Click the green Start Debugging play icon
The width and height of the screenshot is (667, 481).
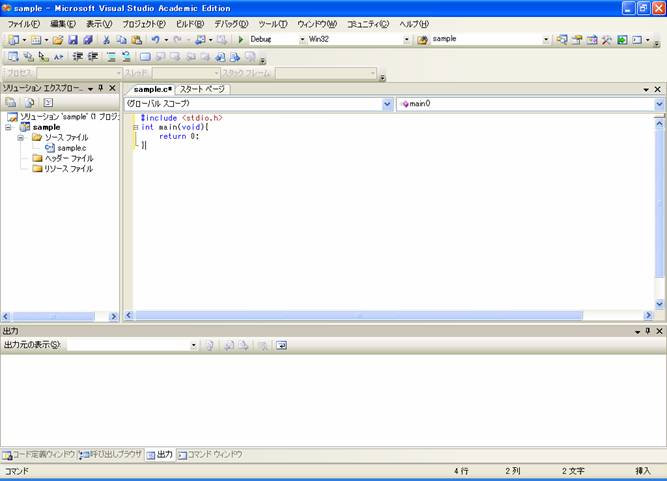(x=241, y=40)
